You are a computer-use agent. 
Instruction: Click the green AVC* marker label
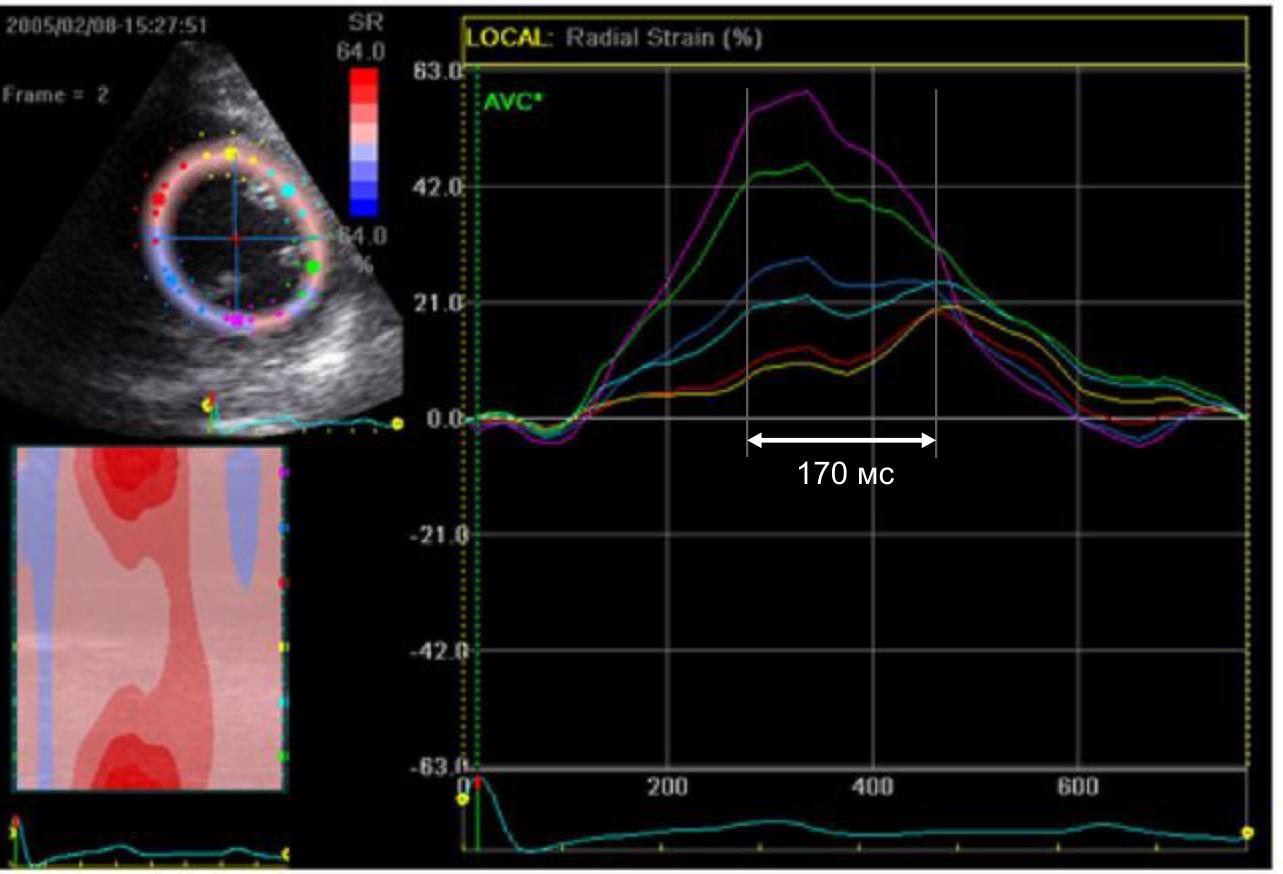coord(510,101)
